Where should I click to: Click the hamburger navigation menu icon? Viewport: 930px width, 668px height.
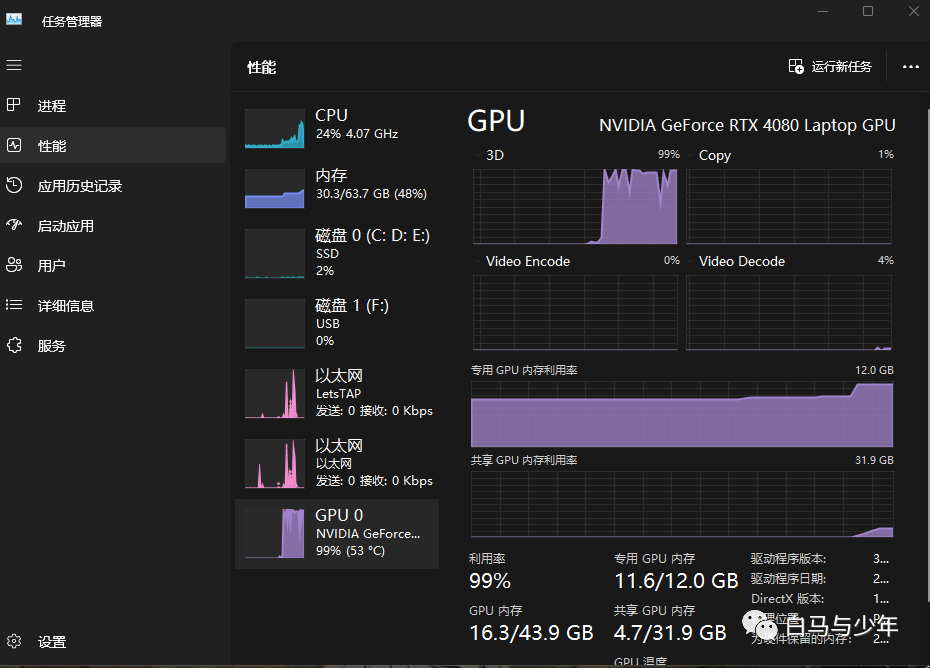[14, 65]
